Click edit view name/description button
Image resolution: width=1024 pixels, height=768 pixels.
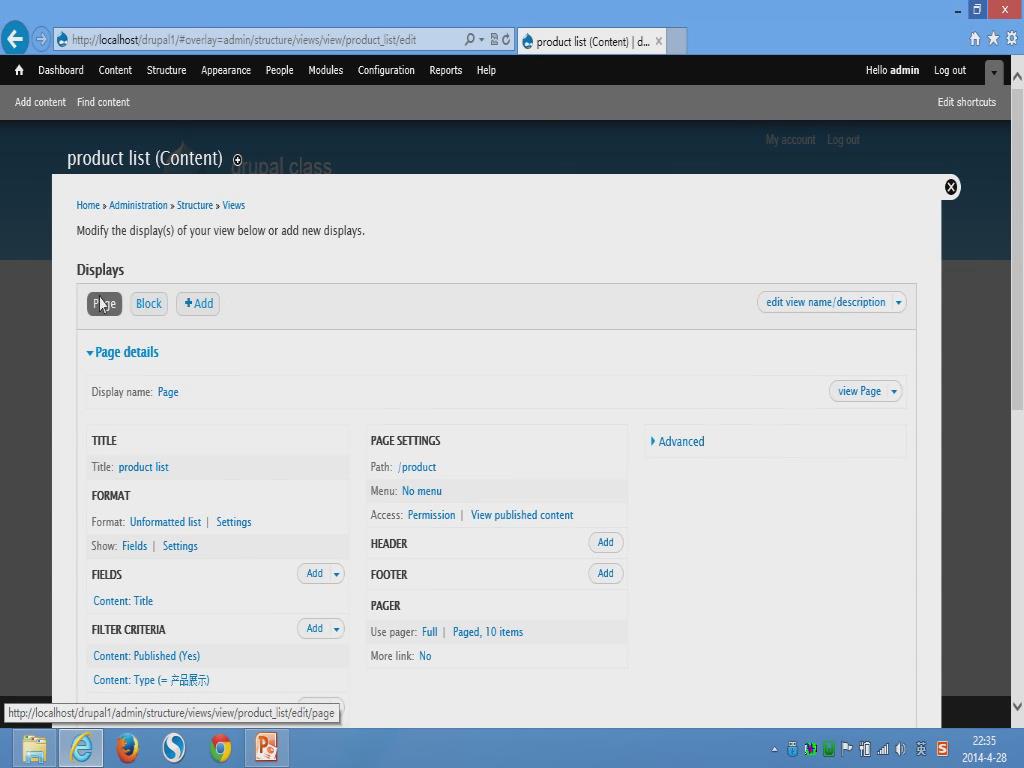(x=825, y=302)
